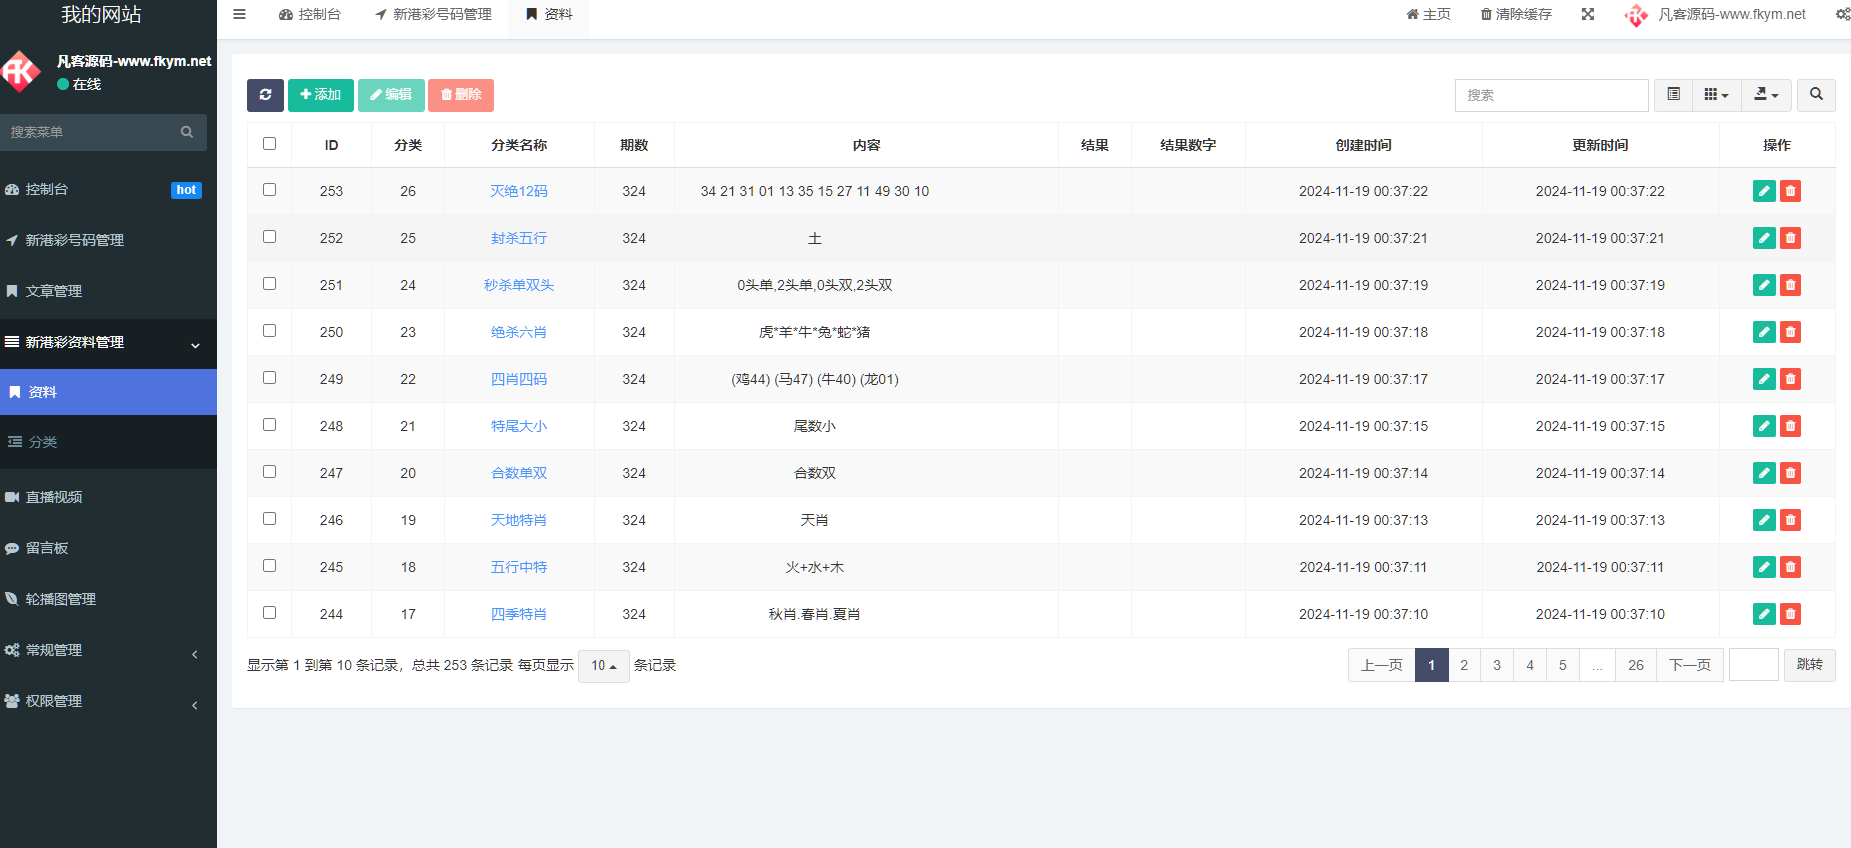The width and height of the screenshot is (1851, 848).
Task: Select the checkbox for row ID 249
Action: 269,377
